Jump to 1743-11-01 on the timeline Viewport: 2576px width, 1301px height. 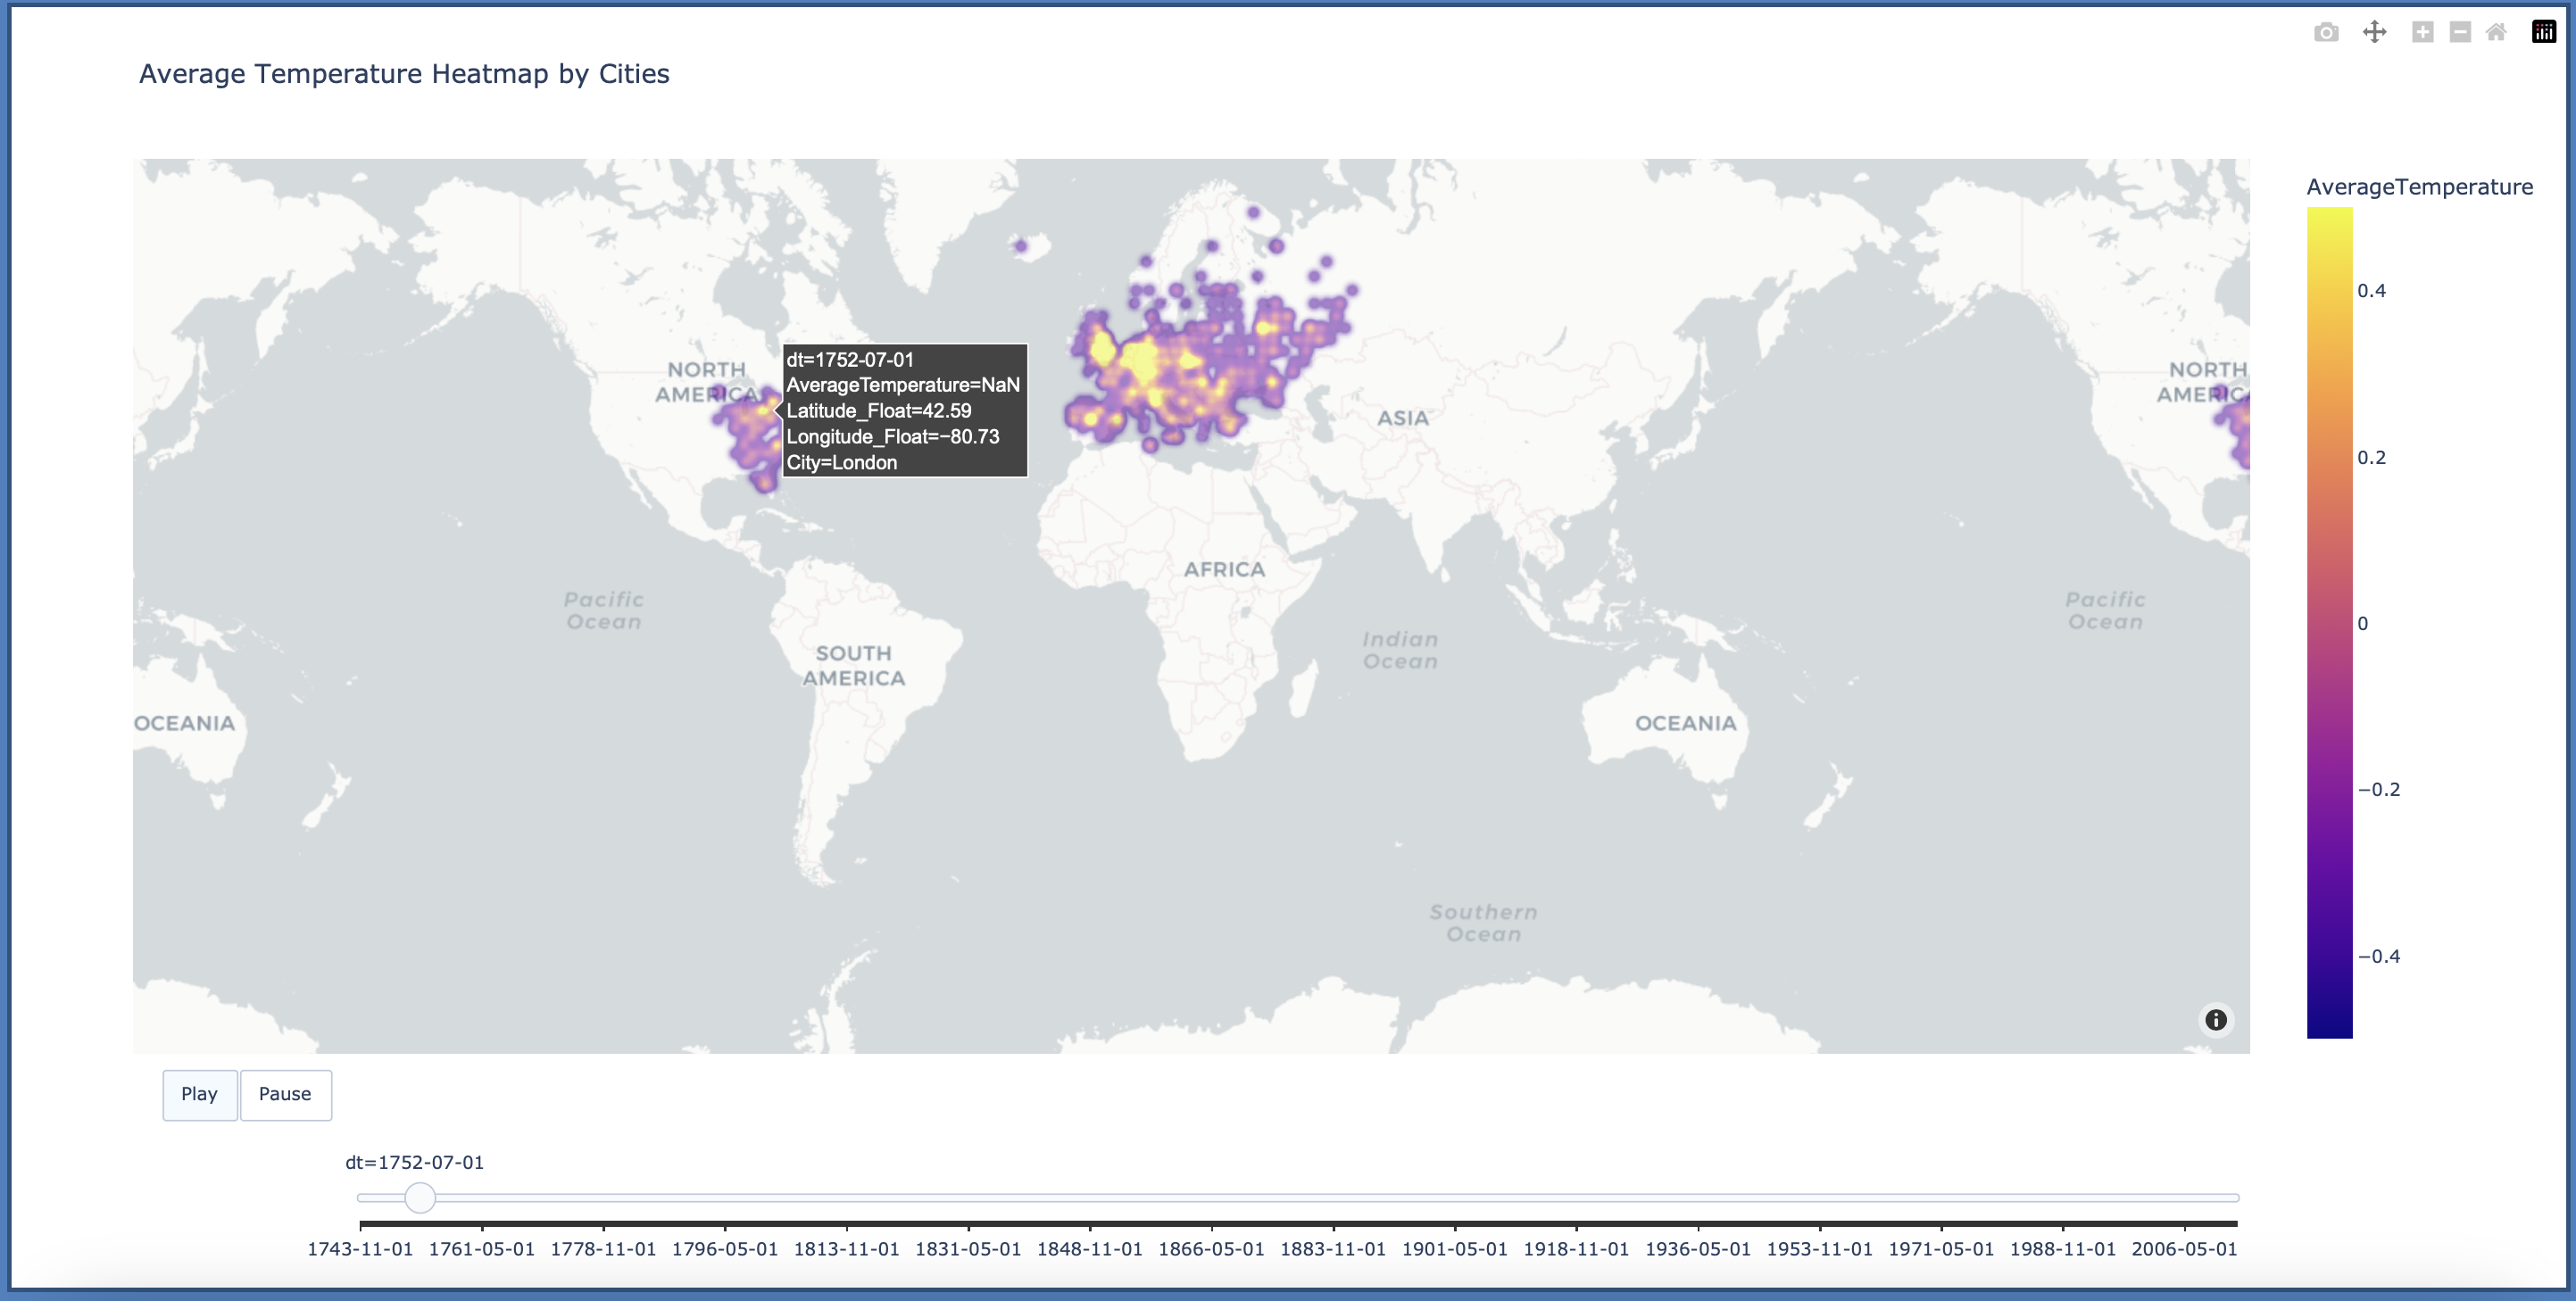click(360, 1248)
